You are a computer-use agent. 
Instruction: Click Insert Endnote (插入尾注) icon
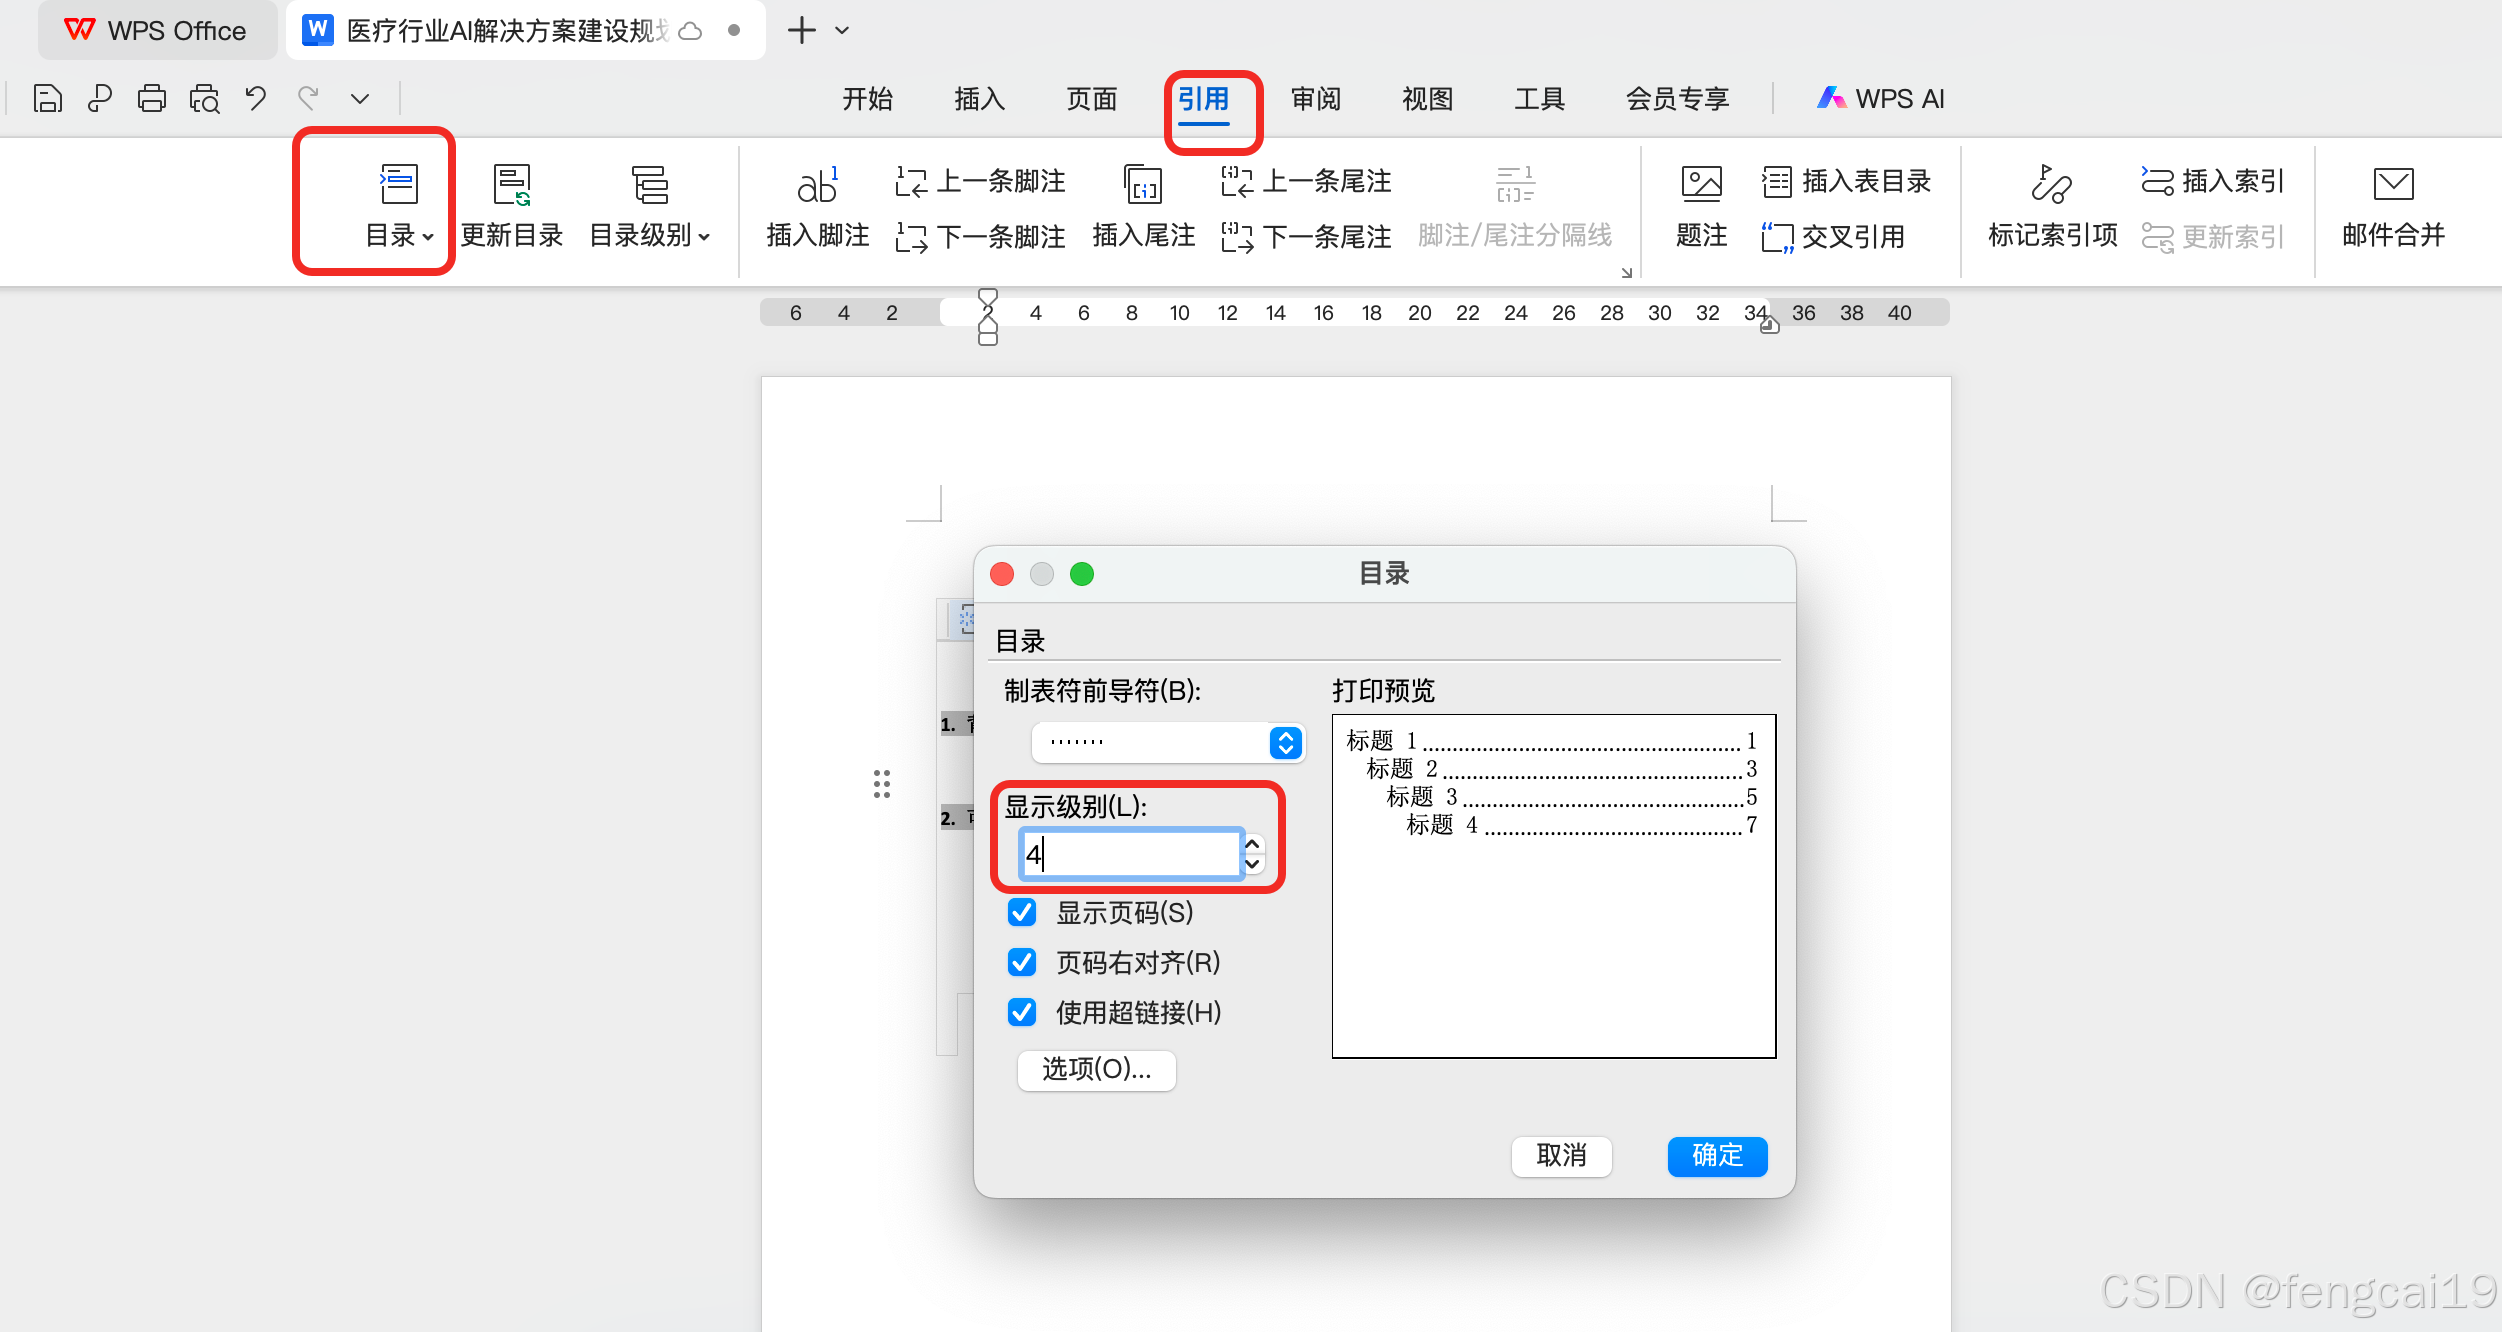pyautogui.click(x=1143, y=186)
